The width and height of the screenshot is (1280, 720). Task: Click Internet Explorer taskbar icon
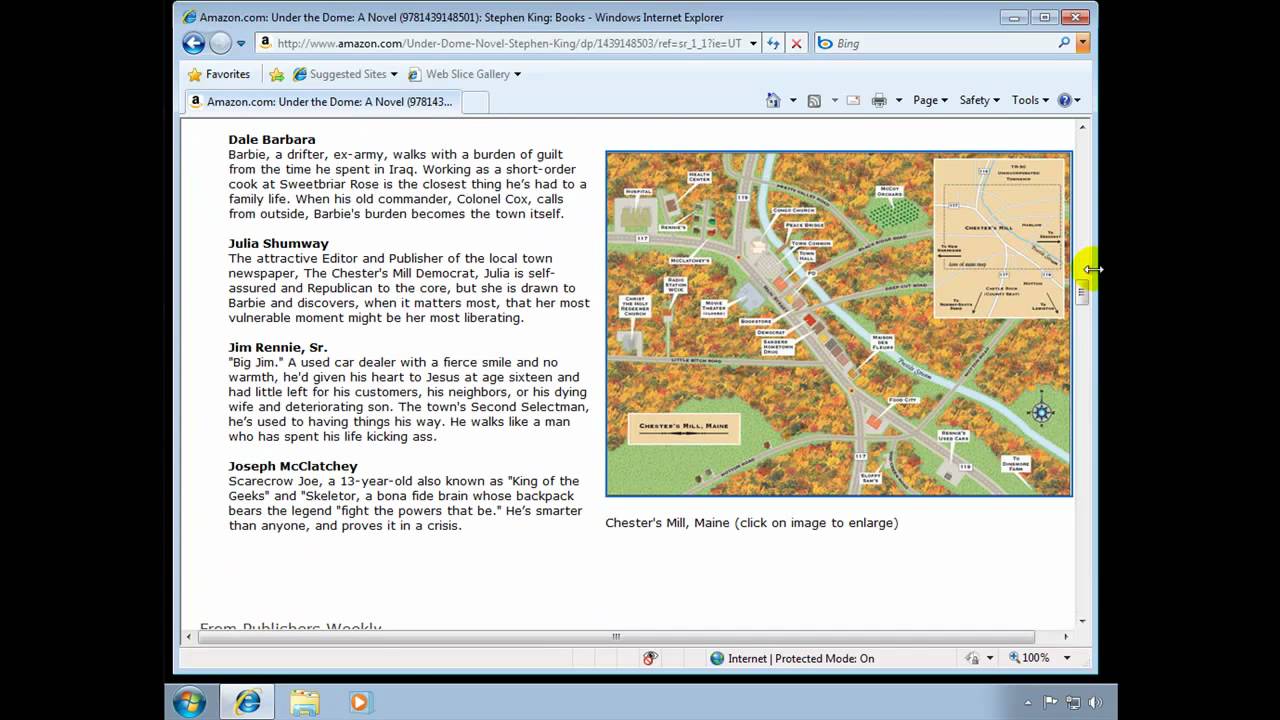[247, 702]
